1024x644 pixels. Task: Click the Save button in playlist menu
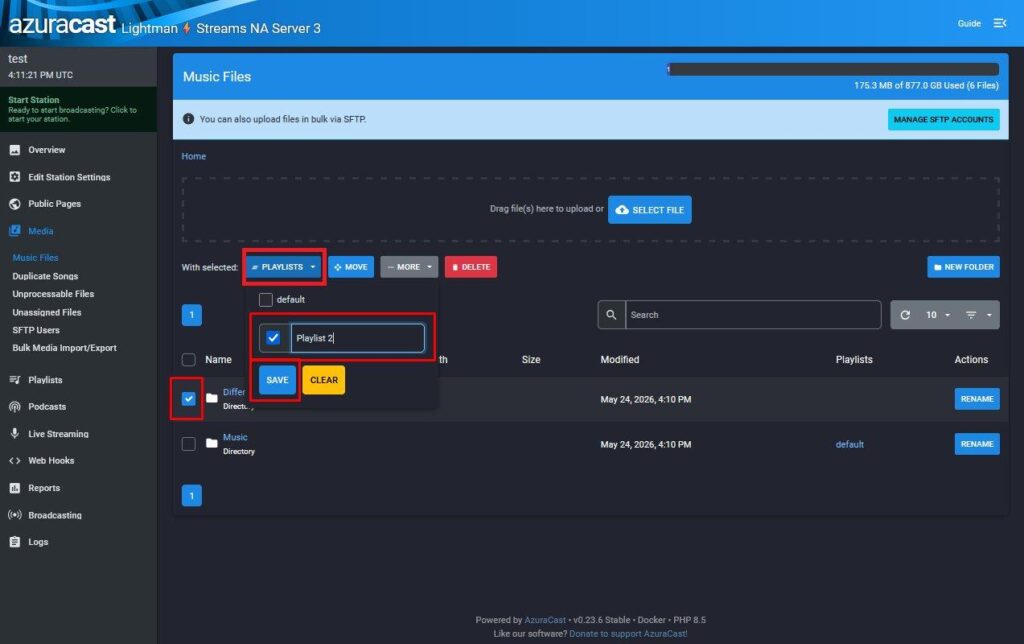coord(277,379)
